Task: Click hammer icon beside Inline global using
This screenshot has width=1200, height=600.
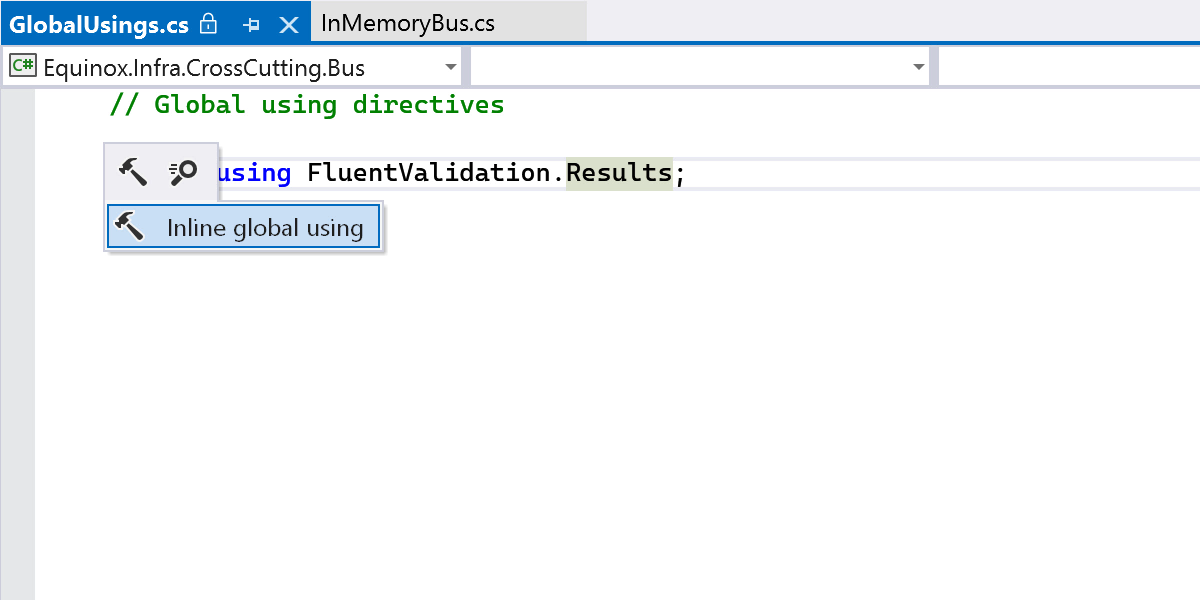Action: [x=130, y=227]
